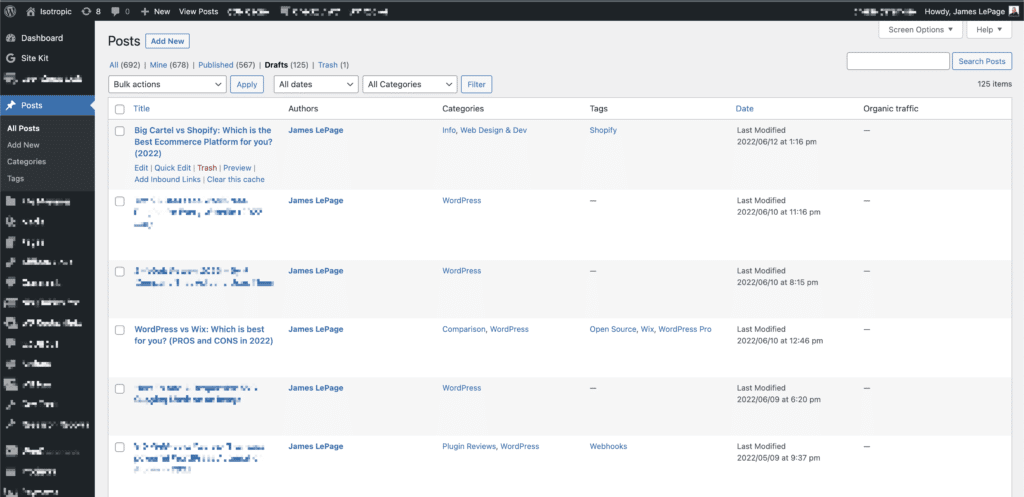
Task: Expand the Help panel
Action: [x=989, y=29]
